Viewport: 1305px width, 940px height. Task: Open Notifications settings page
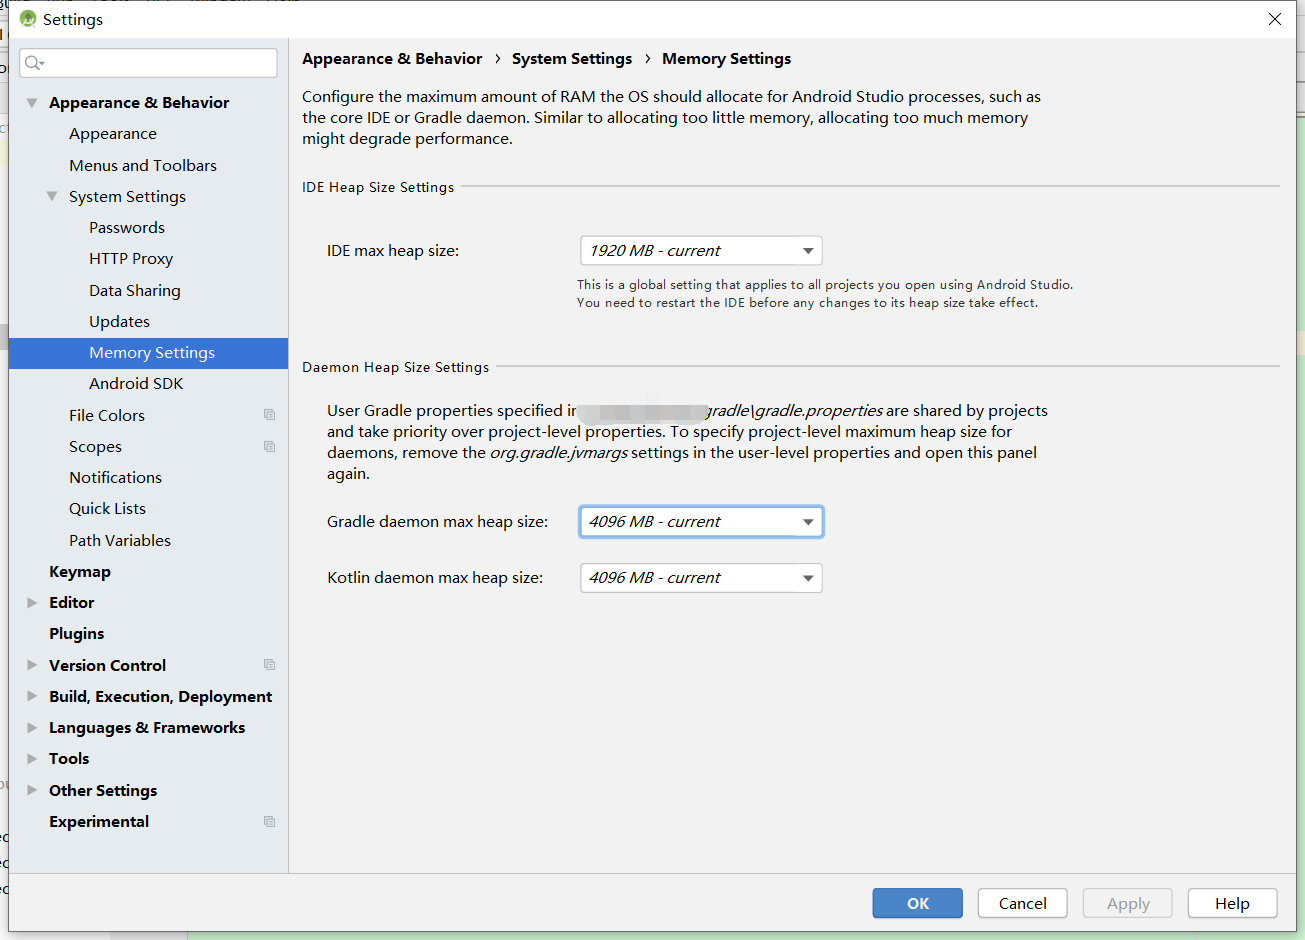point(115,478)
